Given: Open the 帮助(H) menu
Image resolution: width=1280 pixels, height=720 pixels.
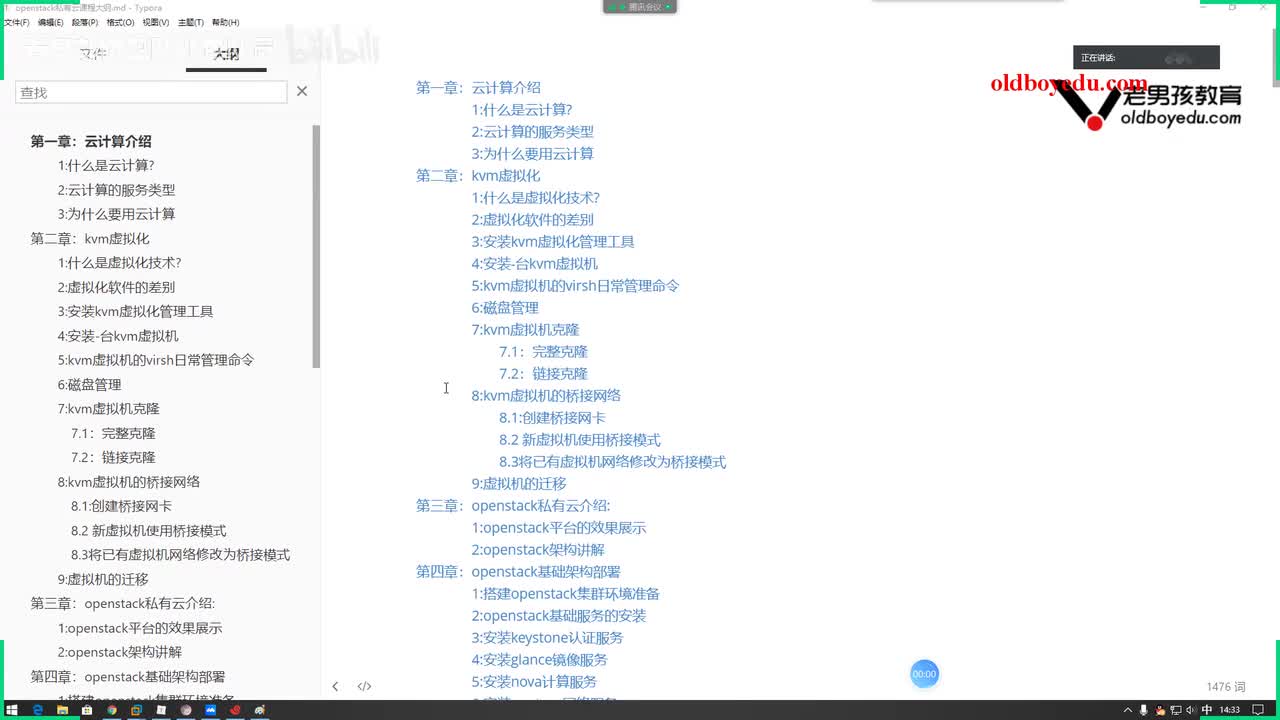Looking at the screenshot, I should [x=225, y=22].
